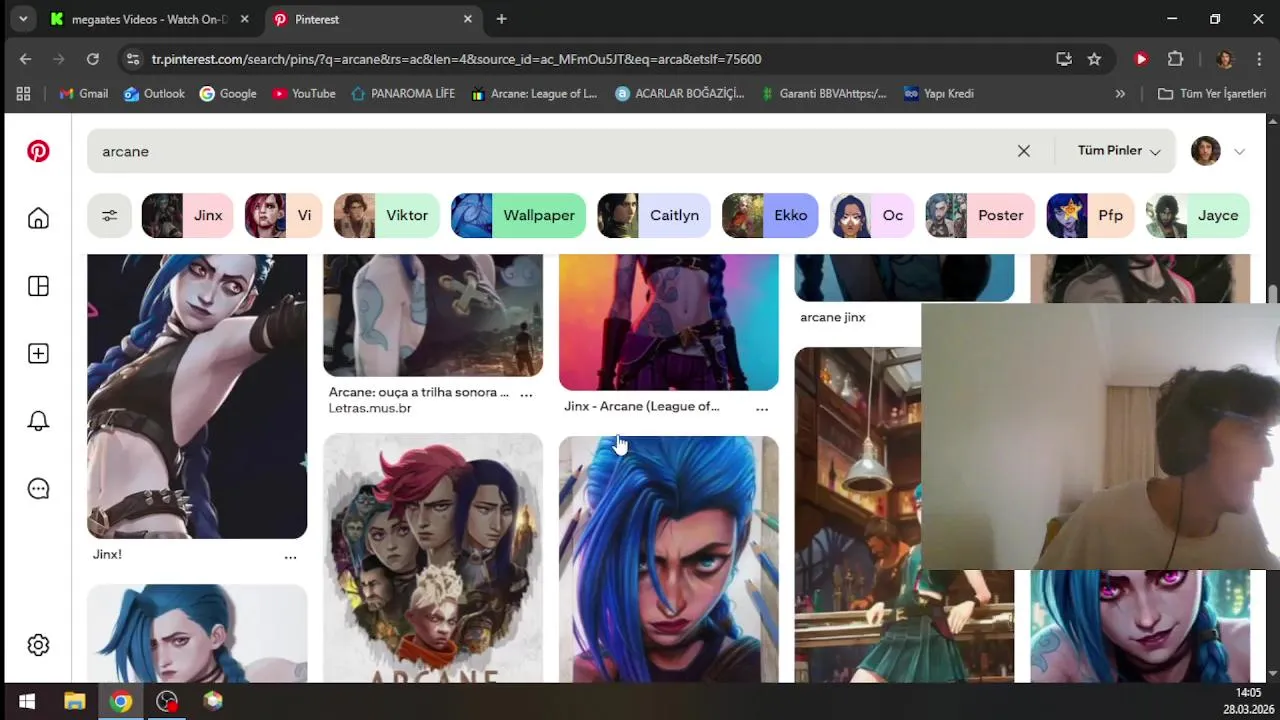Select the Pinterest browser tab
The width and height of the screenshot is (1280, 720).
tap(365, 19)
